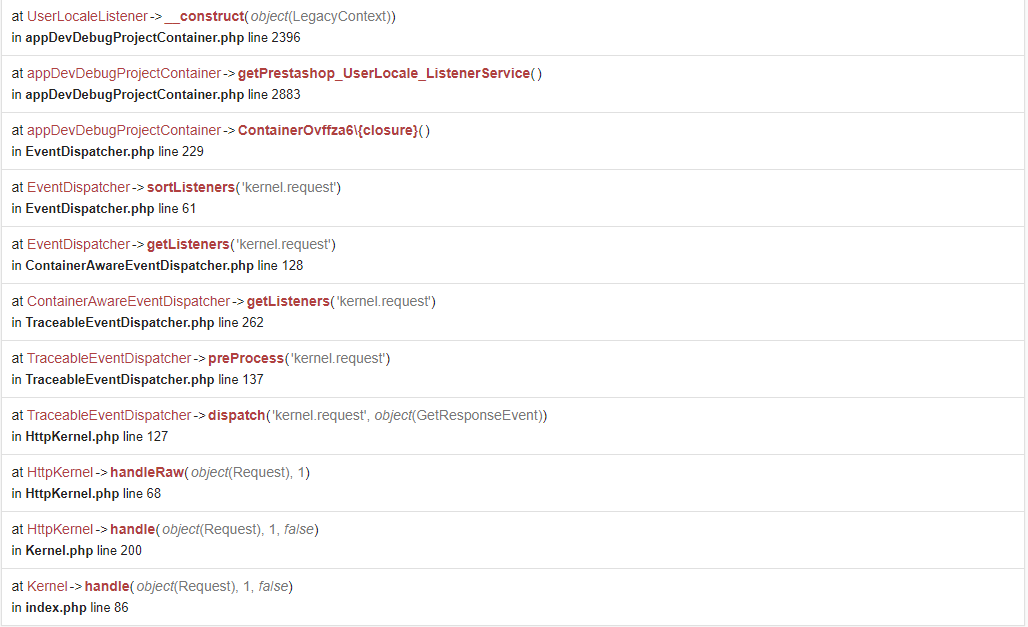
Task: Open TraceableEventDispatcher.php line 137 reference
Action: (144, 380)
